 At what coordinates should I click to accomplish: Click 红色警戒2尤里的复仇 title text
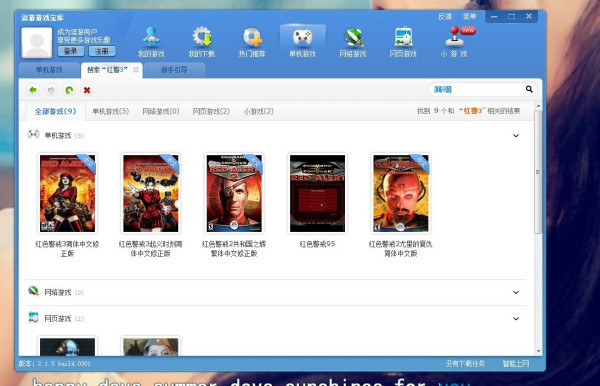tap(401, 248)
